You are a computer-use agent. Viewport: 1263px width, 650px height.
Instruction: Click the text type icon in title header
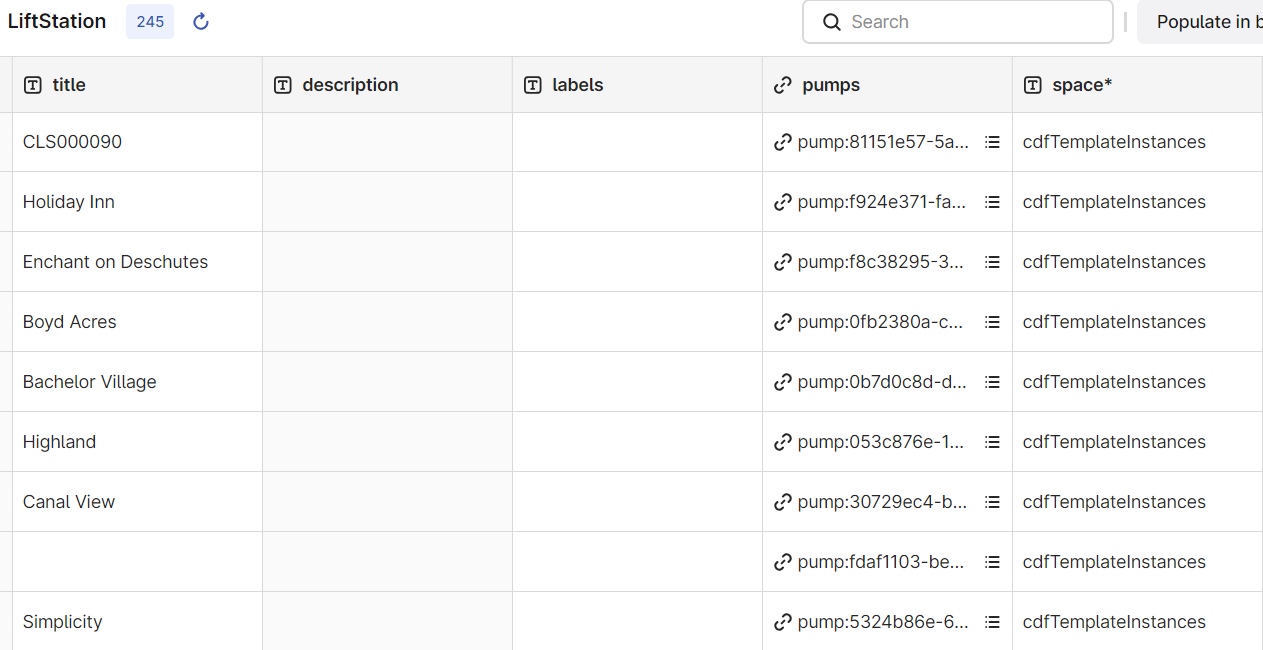coord(33,85)
